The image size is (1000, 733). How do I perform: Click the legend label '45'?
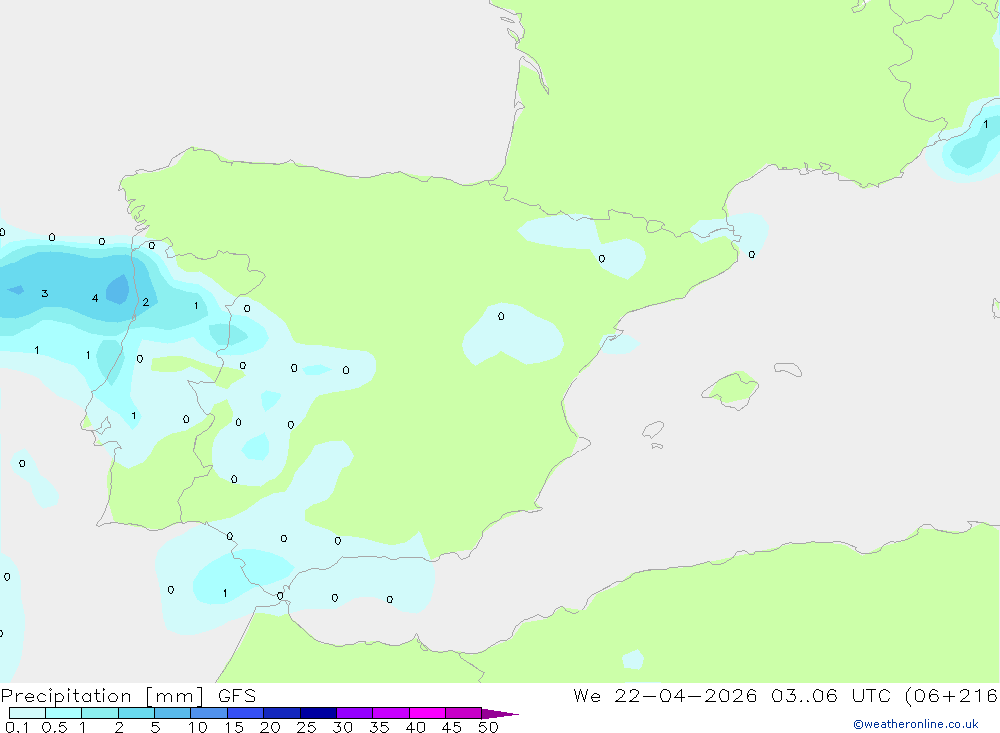(x=452, y=727)
